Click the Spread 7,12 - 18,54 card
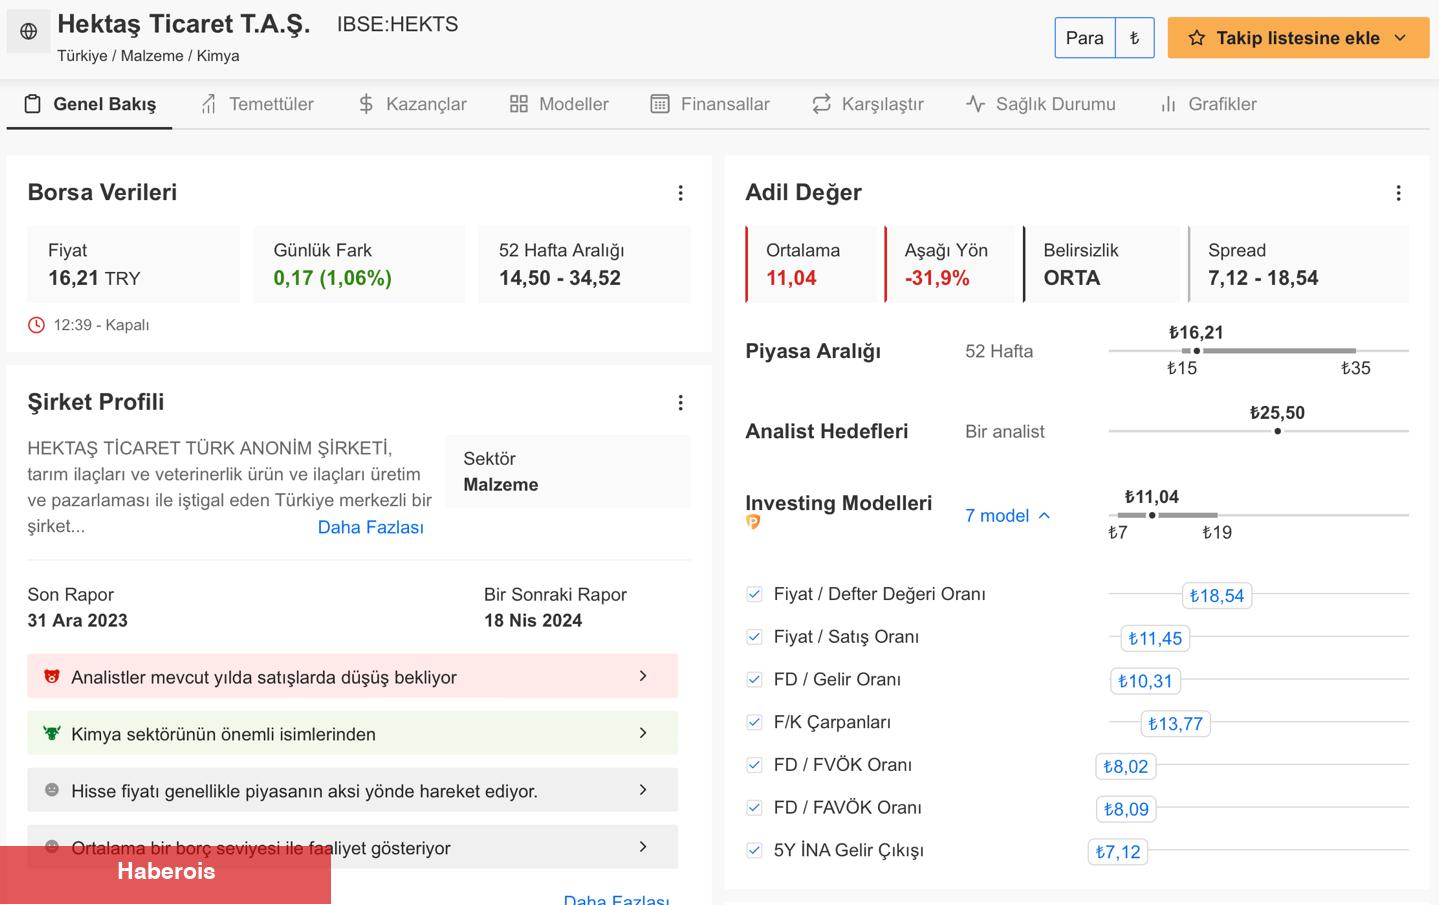This screenshot has width=1439, height=905. [x=1298, y=264]
